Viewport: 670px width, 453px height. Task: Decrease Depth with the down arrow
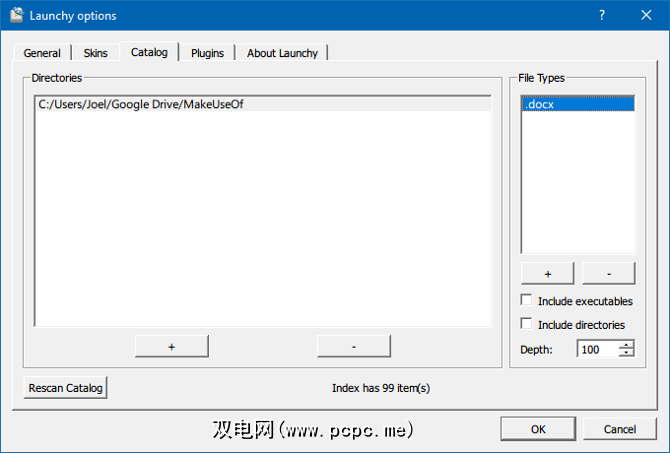626,353
